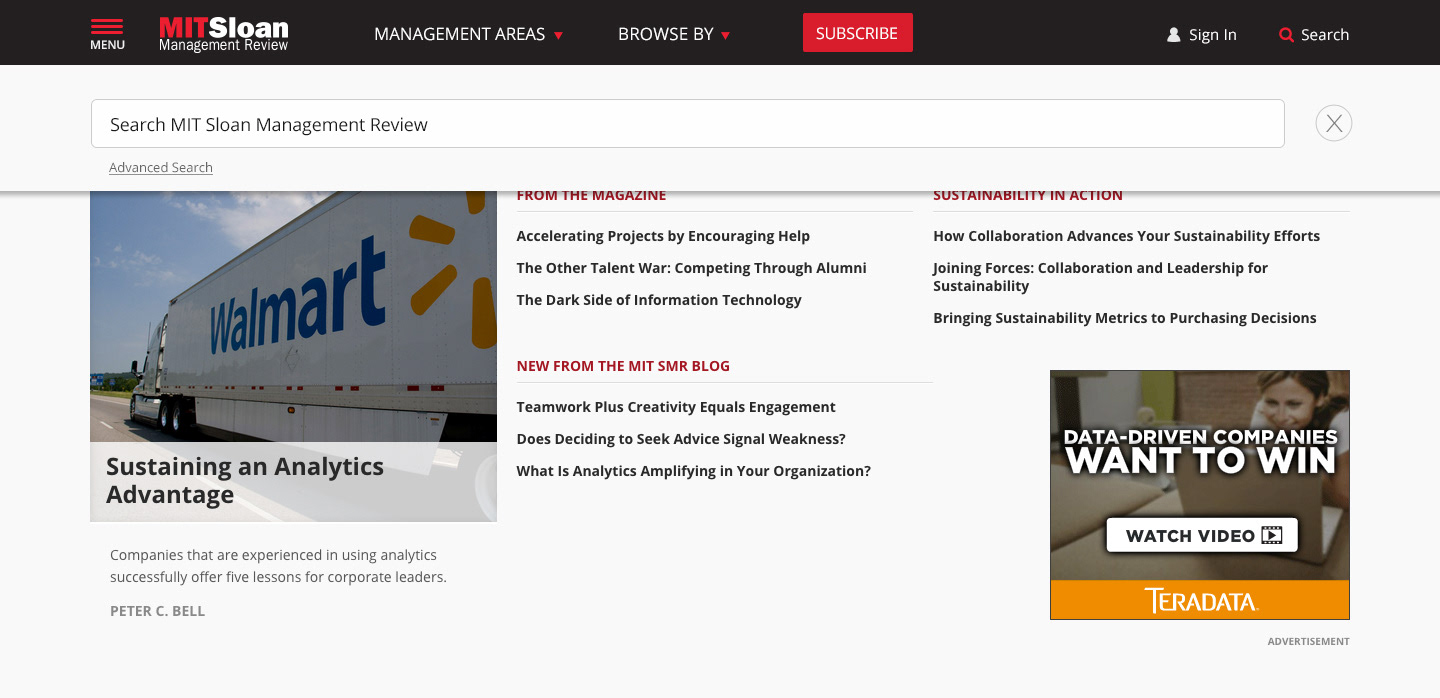This screenshot has width=1440, height=698.
Task: Click the MIT Sloan Management Review logo
Action: [x=223, y=34]
